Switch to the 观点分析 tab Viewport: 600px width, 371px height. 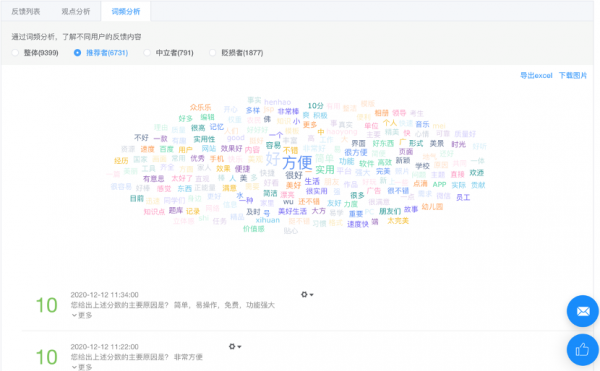76,11
